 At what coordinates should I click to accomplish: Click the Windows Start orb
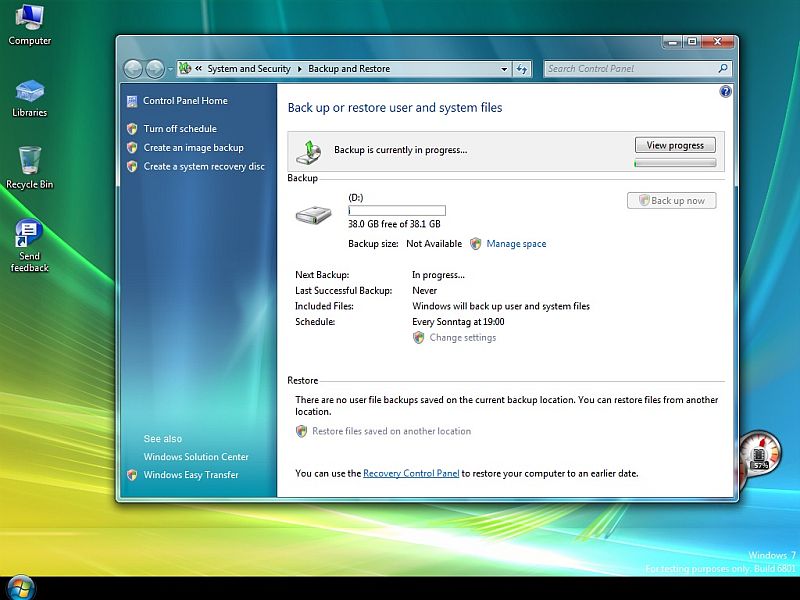click(x=21, y=587)
